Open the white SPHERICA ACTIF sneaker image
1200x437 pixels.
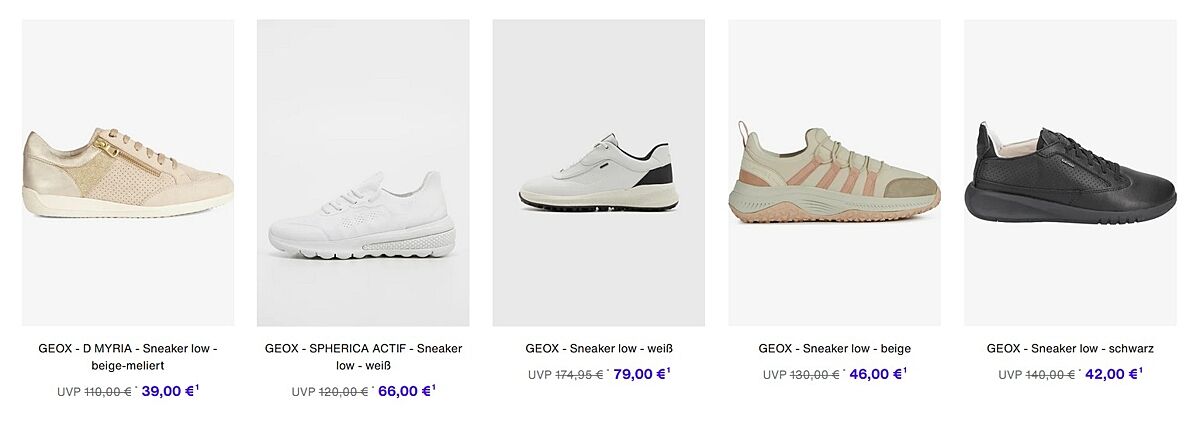click(363, 172)
